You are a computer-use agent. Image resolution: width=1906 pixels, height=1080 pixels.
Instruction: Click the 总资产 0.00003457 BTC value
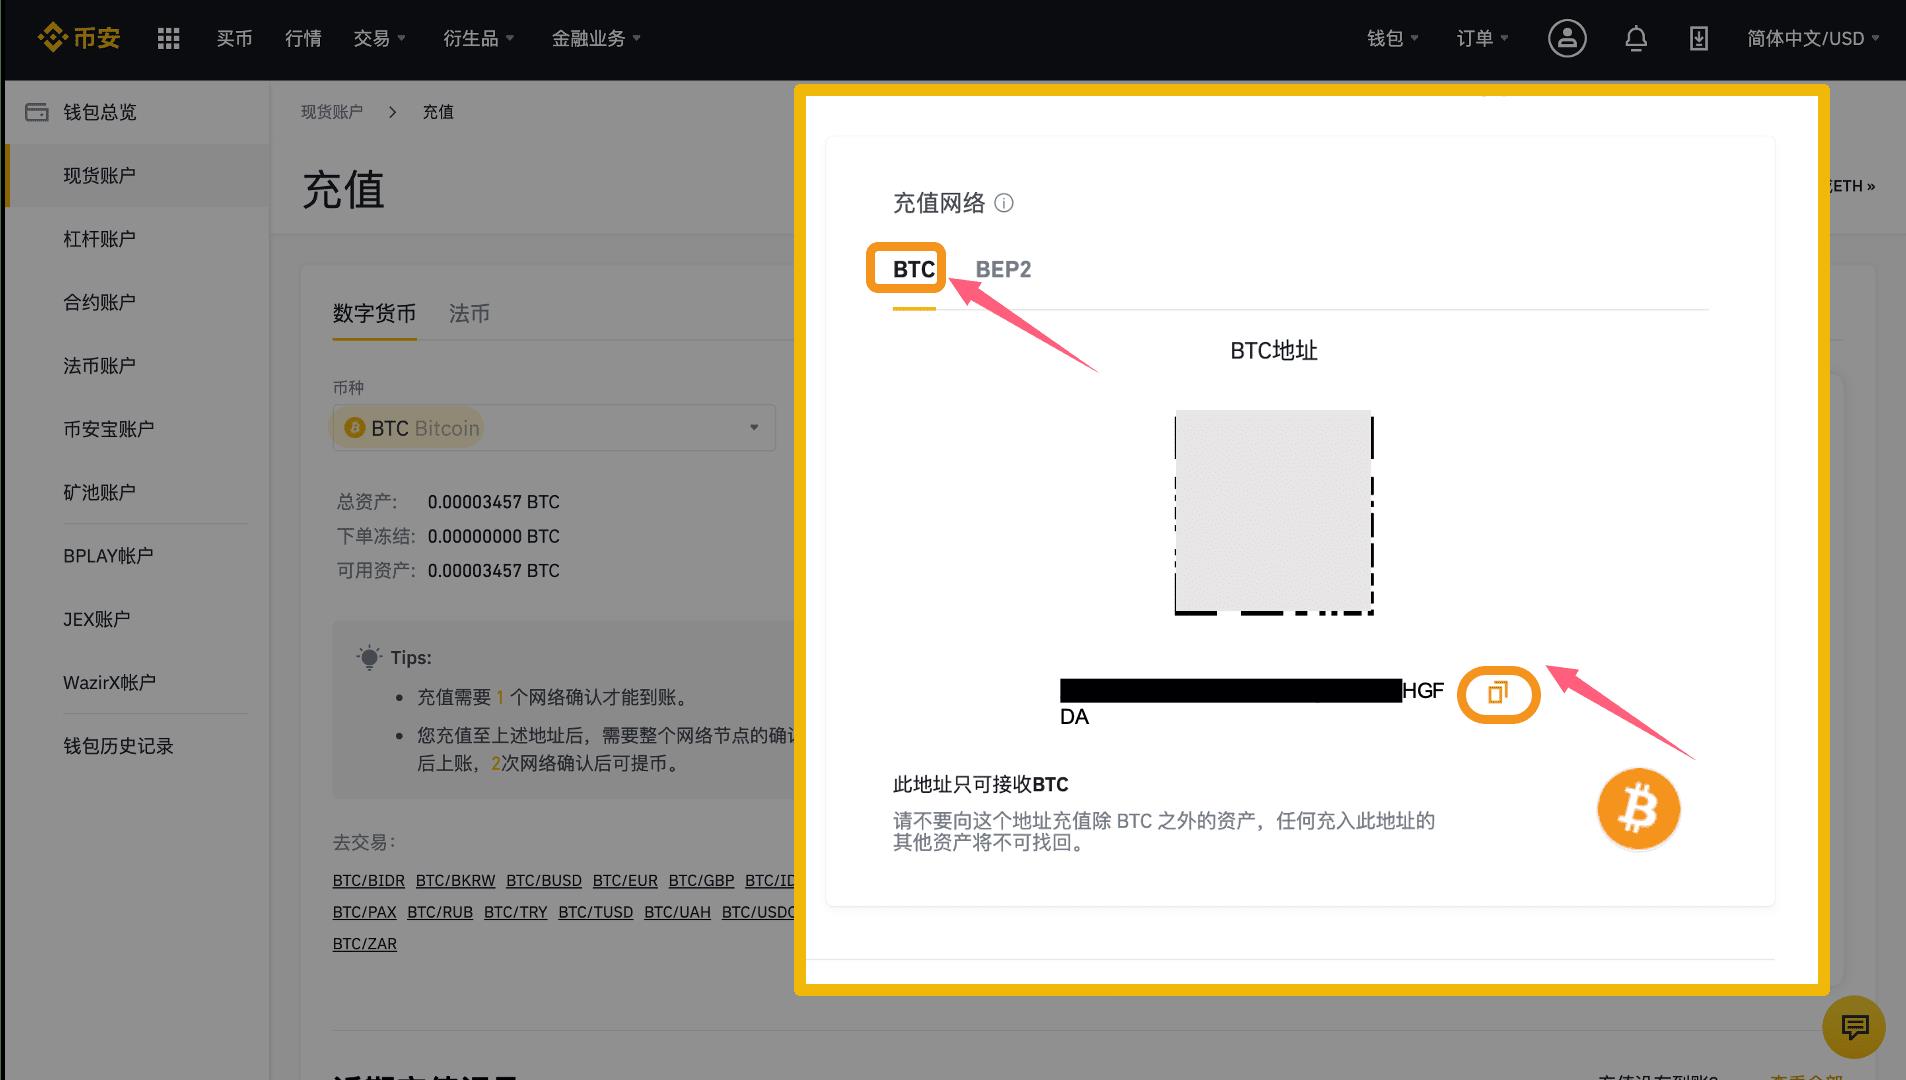tap(494, 502)
